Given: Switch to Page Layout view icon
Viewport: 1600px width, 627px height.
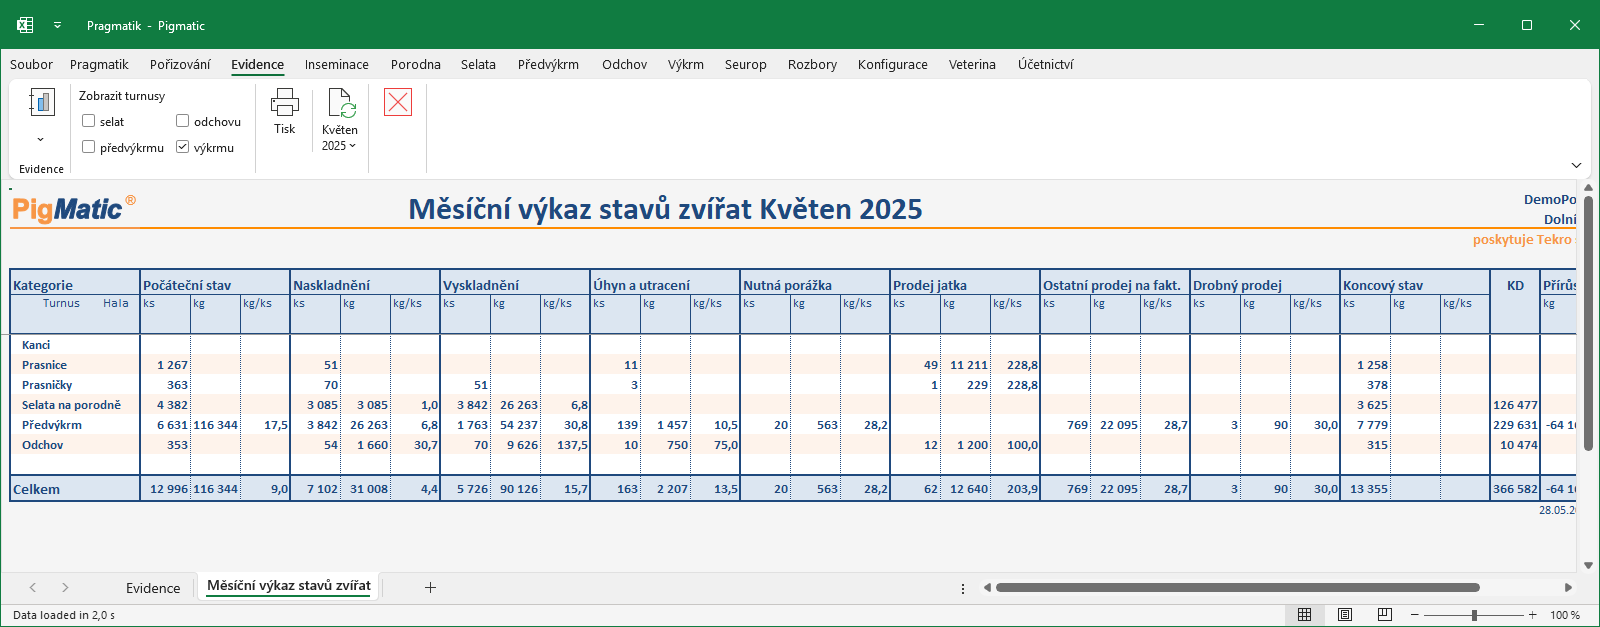Looking at the screenshot, I should point(1345,615).
